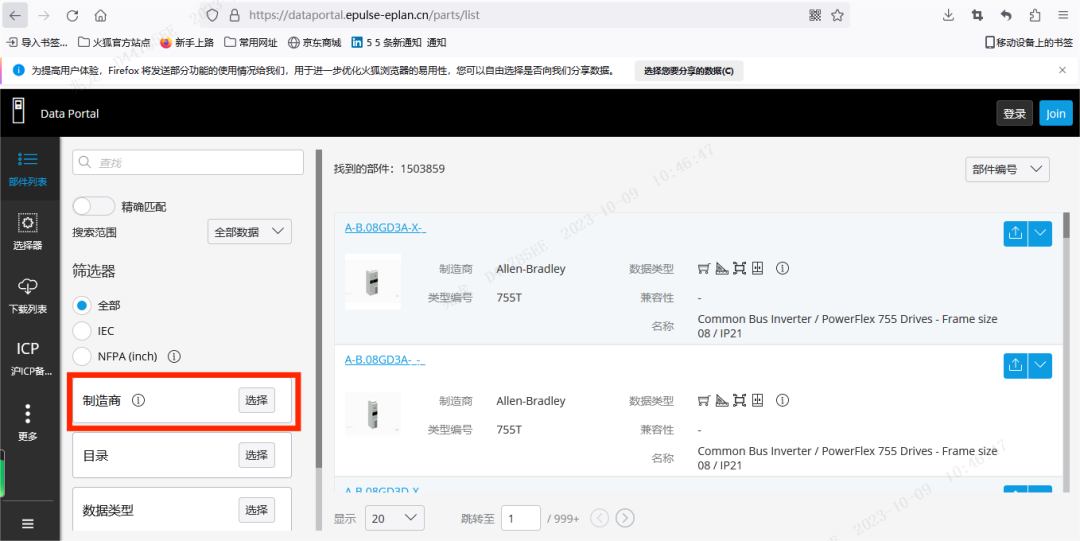Click the 登录 login button
Viewport: 1080px width, 541px height.
(1014, 114)
